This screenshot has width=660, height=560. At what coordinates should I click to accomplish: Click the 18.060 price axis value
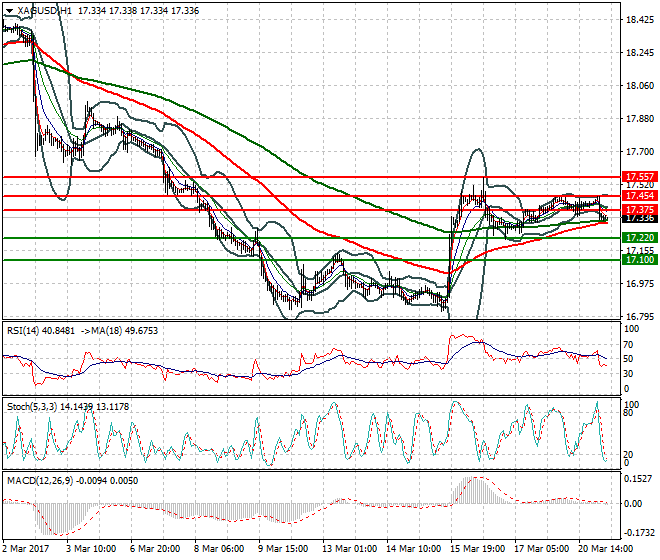pyautogui.click(x=640, y=86)
